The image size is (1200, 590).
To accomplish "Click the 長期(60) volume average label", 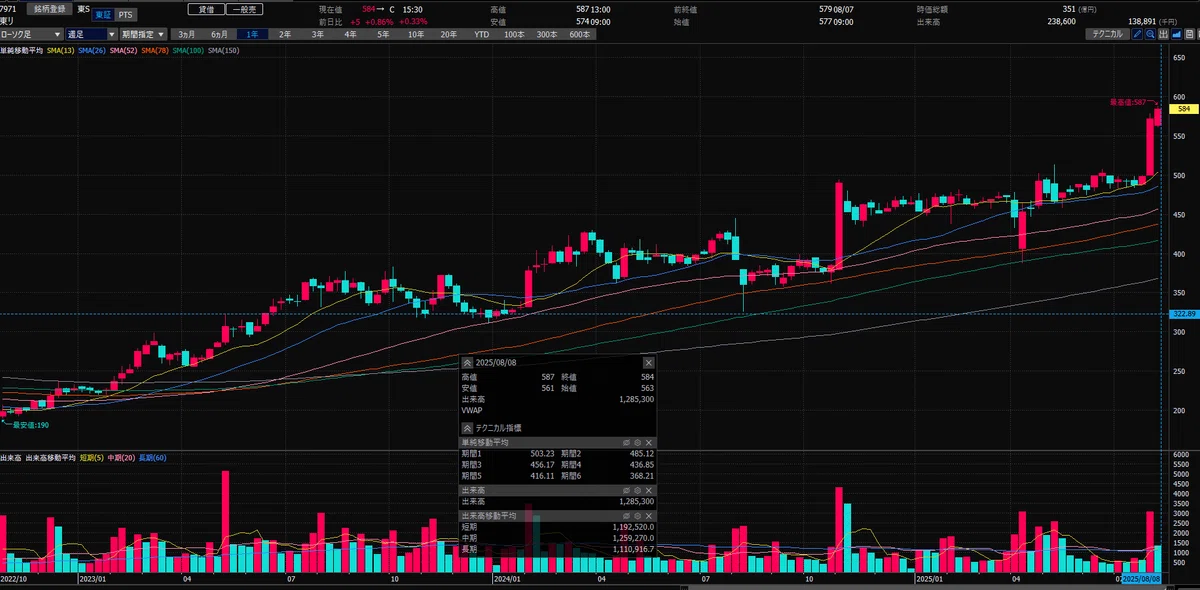I will pos(153,457).
